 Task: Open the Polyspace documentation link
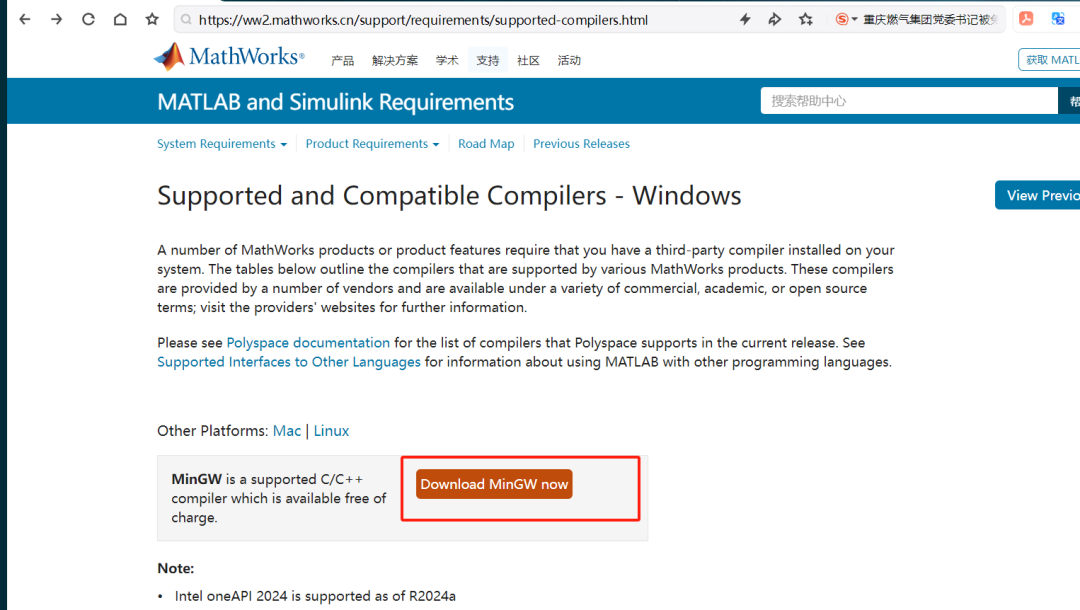point(308,343)
